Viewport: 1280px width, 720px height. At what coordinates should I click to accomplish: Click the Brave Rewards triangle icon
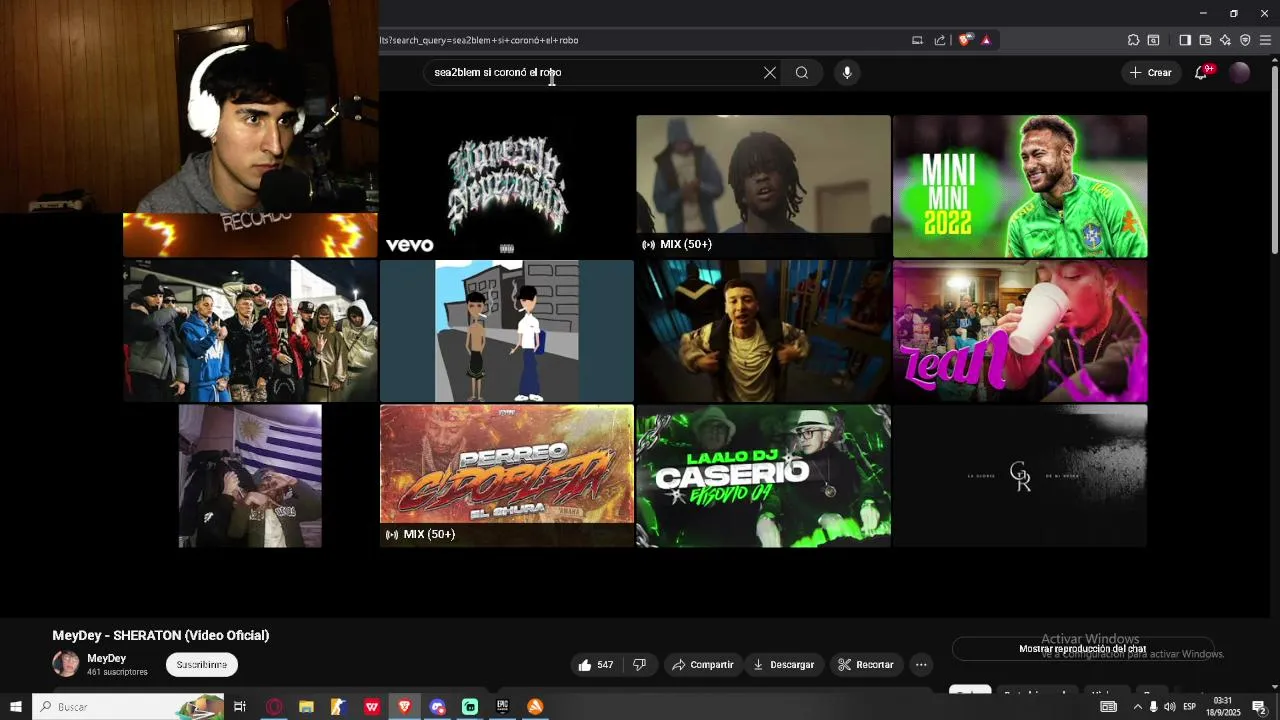986,40
